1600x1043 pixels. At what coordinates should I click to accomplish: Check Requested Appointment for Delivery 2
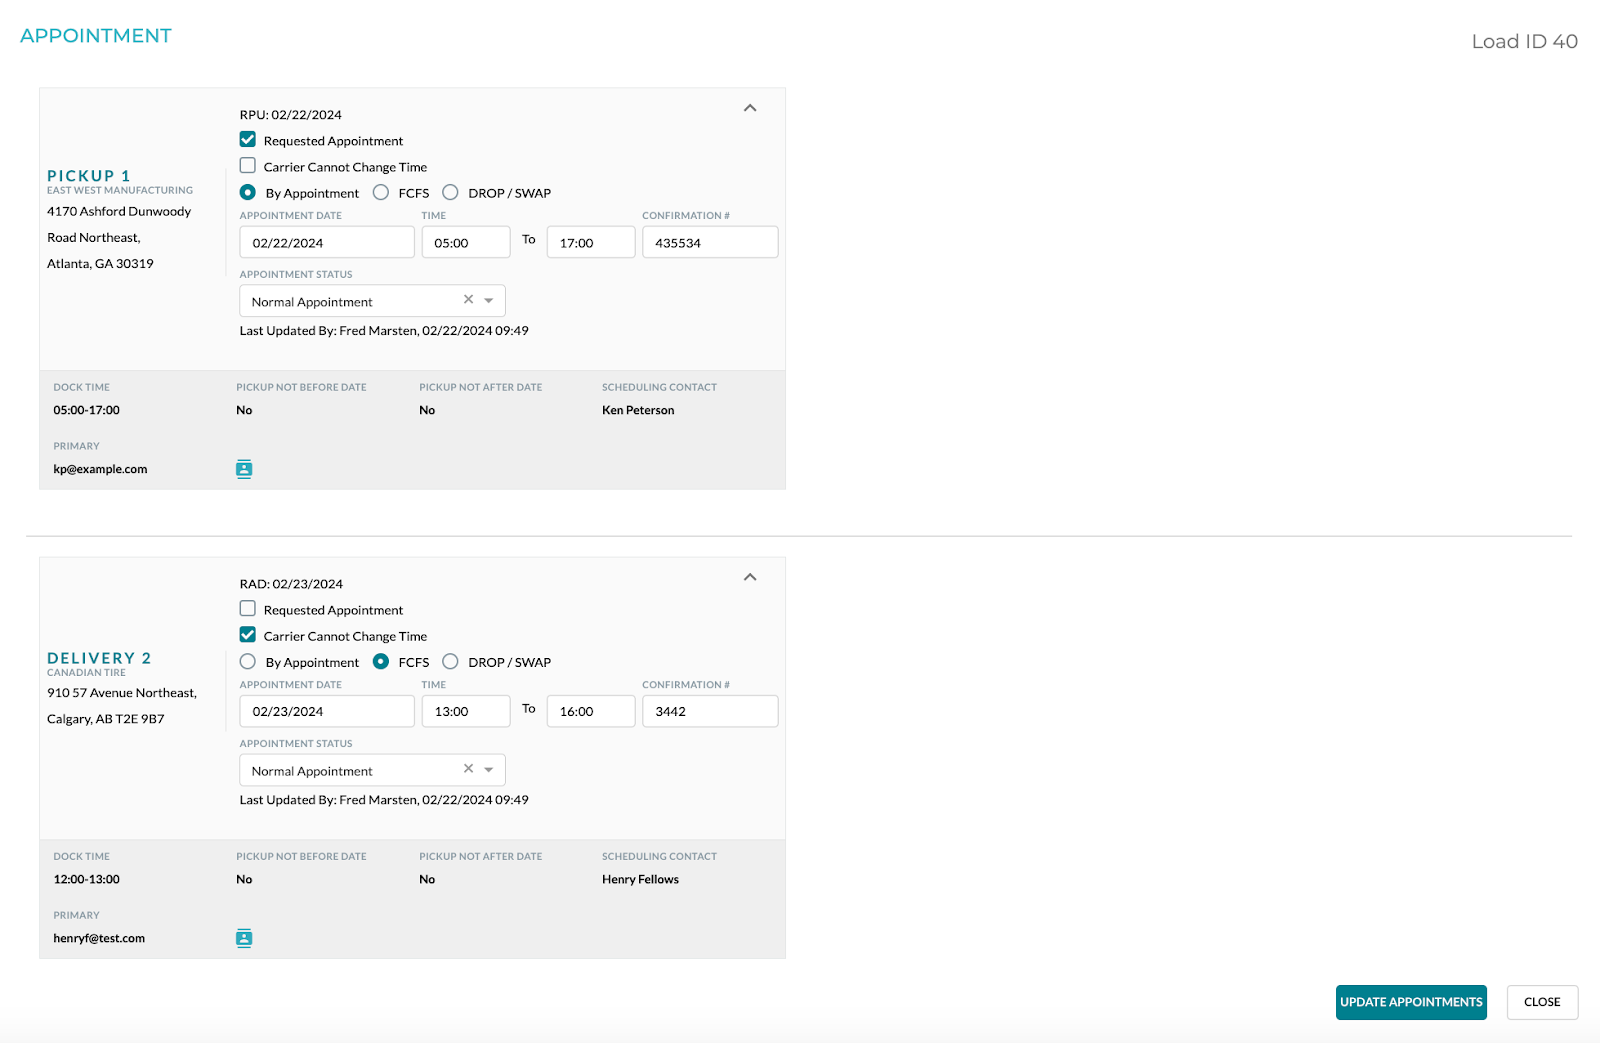click(x=248, y=609)
